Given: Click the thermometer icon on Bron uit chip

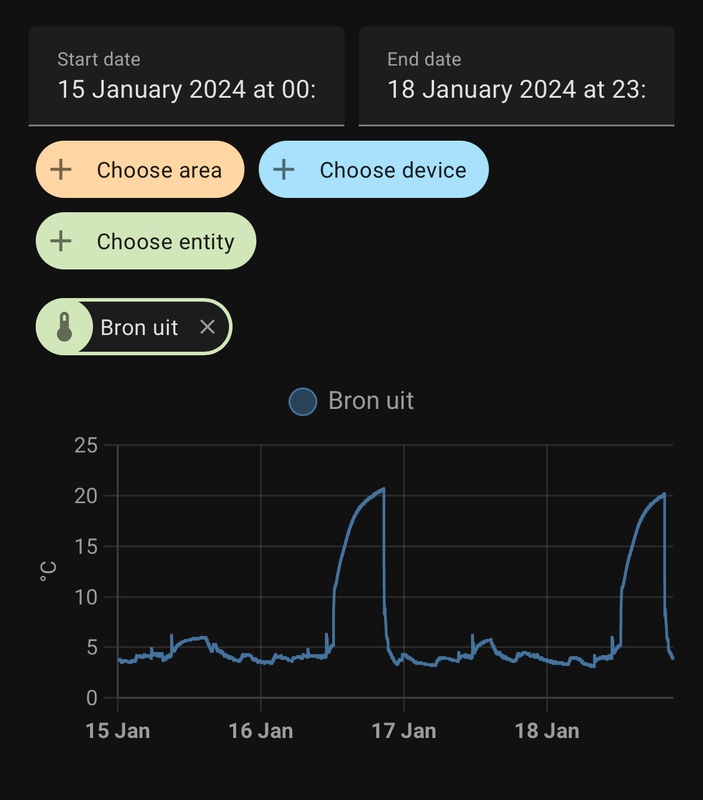Looking at the screenshot, I should pos(65,327).
